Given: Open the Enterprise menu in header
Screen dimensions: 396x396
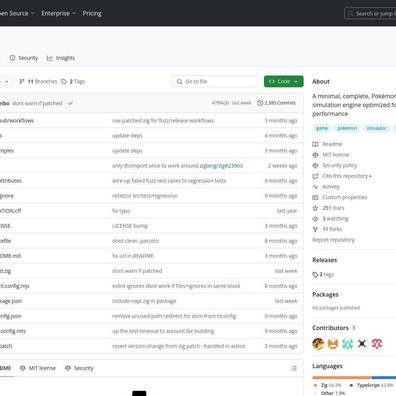Looking at the screenshot, I should (x=59, y=13).
